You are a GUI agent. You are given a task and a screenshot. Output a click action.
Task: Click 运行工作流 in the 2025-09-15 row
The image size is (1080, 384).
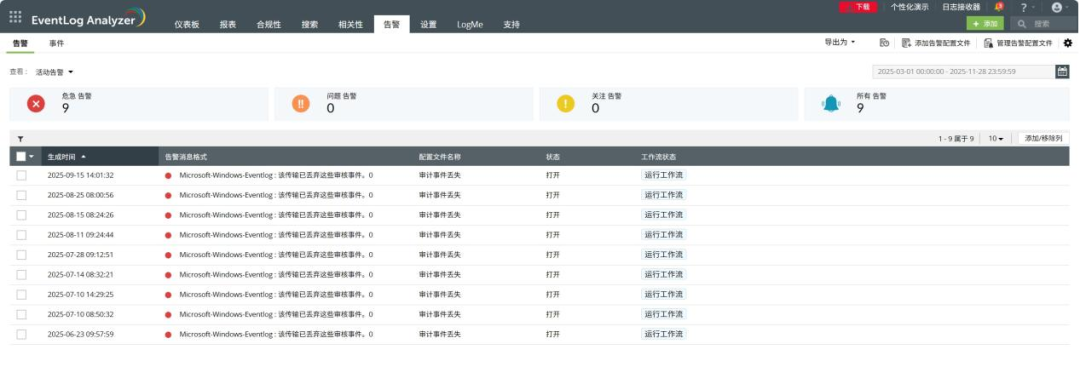pos(663,175)
